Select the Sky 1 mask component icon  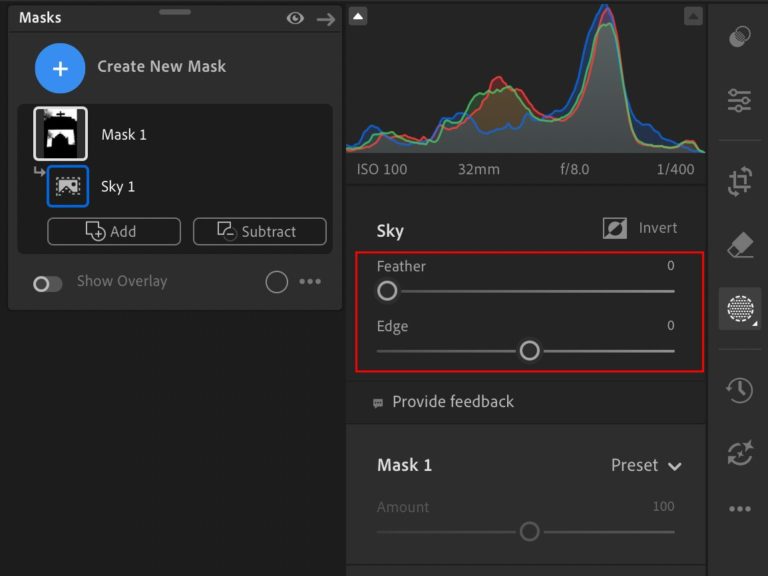(x=68, y=186)
